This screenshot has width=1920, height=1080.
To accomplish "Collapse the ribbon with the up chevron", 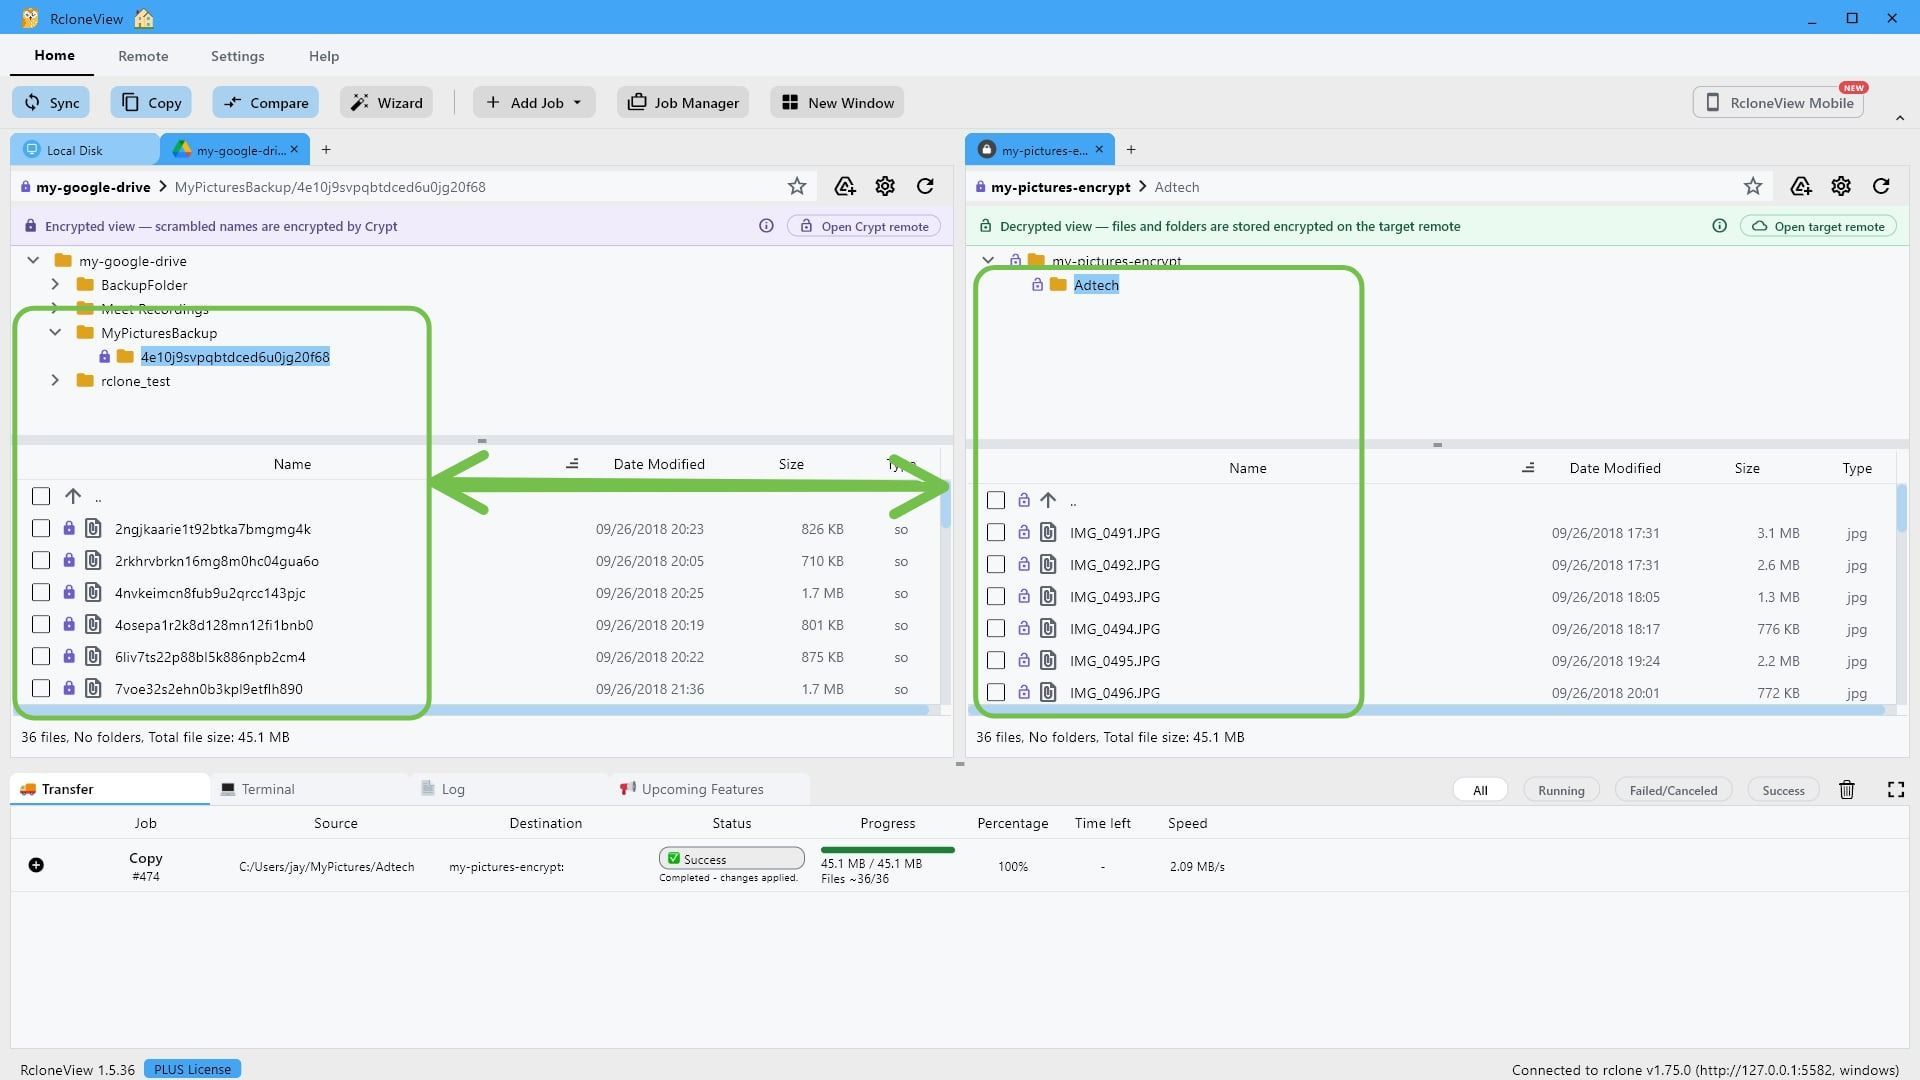I will coord(1900,118).
